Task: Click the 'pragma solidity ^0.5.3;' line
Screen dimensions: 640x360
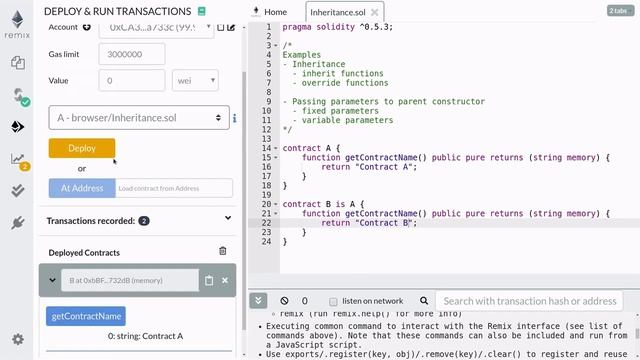Action: point(338,27)
